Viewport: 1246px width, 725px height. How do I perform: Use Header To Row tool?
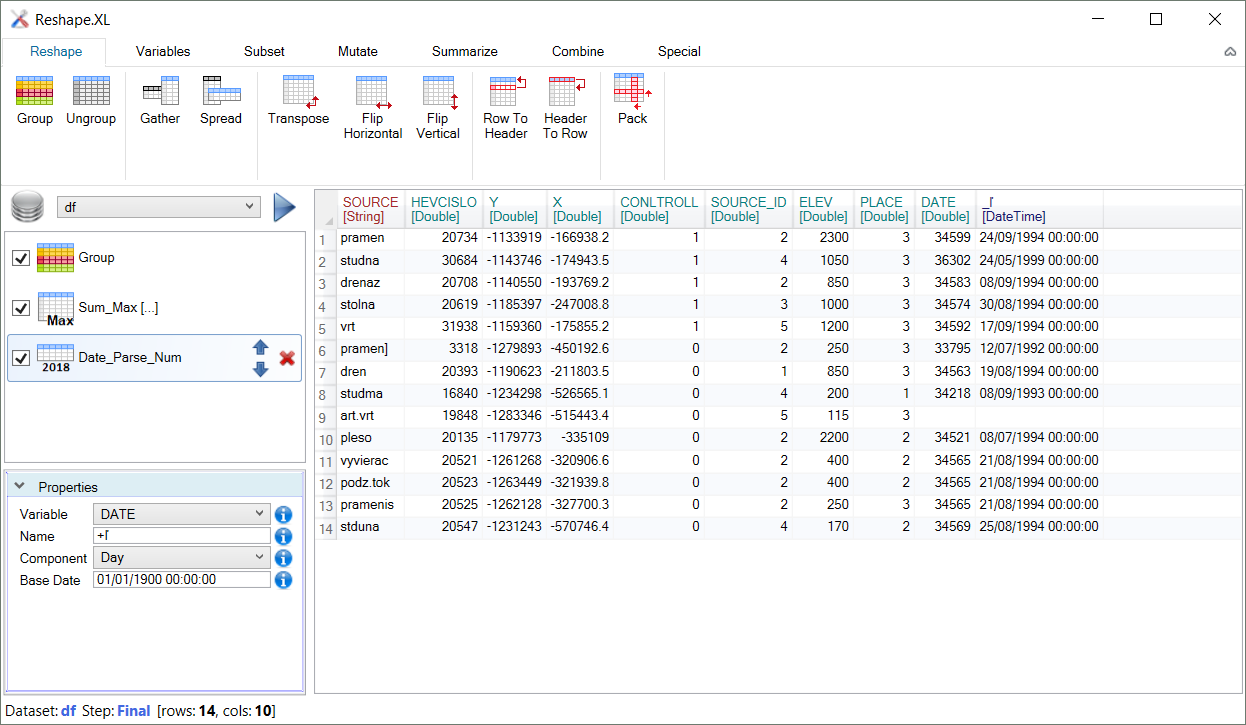[x=565, y=107]
